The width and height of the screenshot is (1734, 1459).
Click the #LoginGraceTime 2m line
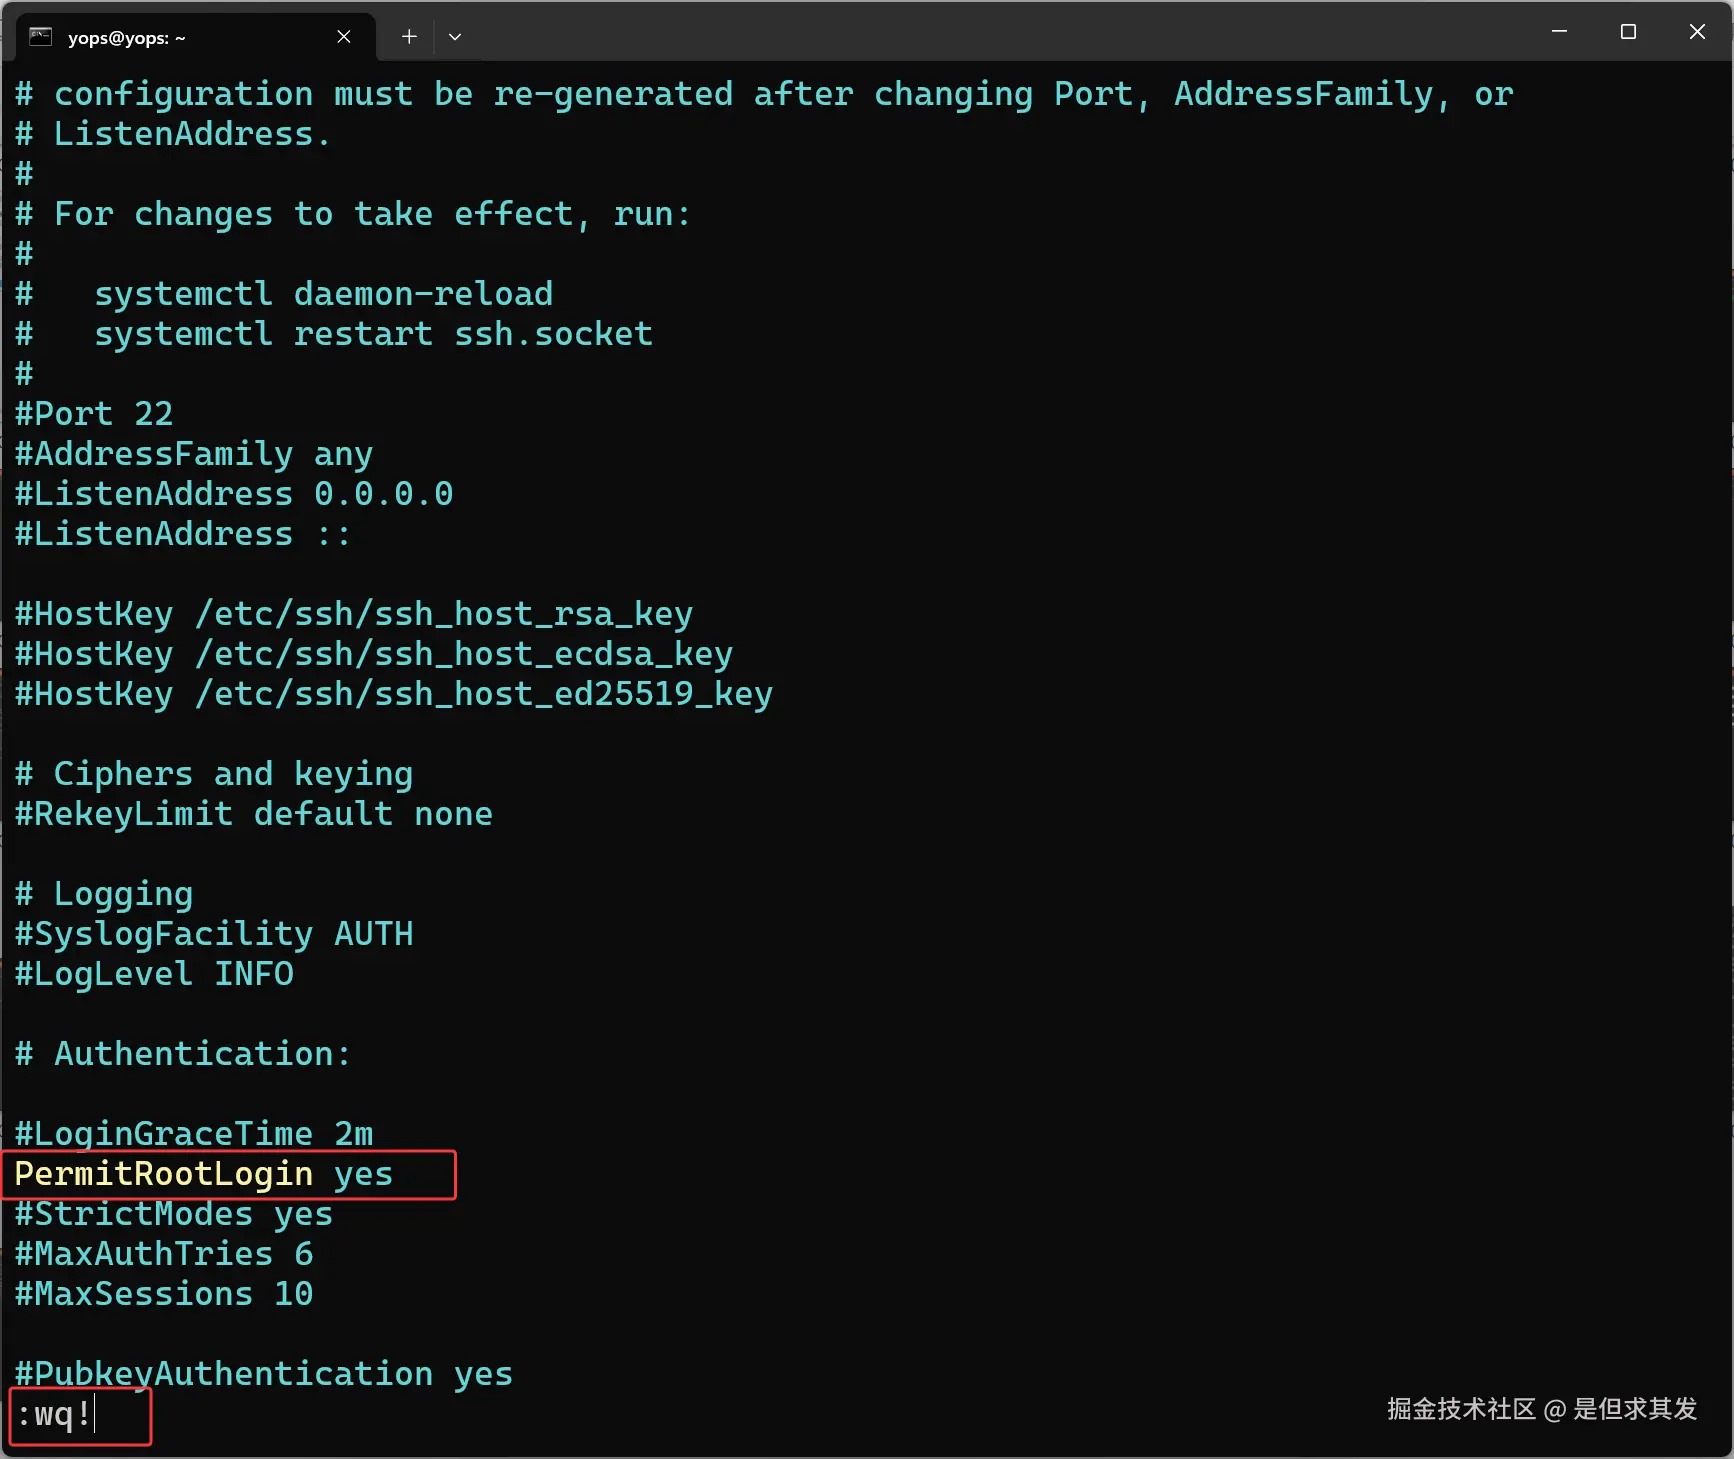[x=193, y=1133]
